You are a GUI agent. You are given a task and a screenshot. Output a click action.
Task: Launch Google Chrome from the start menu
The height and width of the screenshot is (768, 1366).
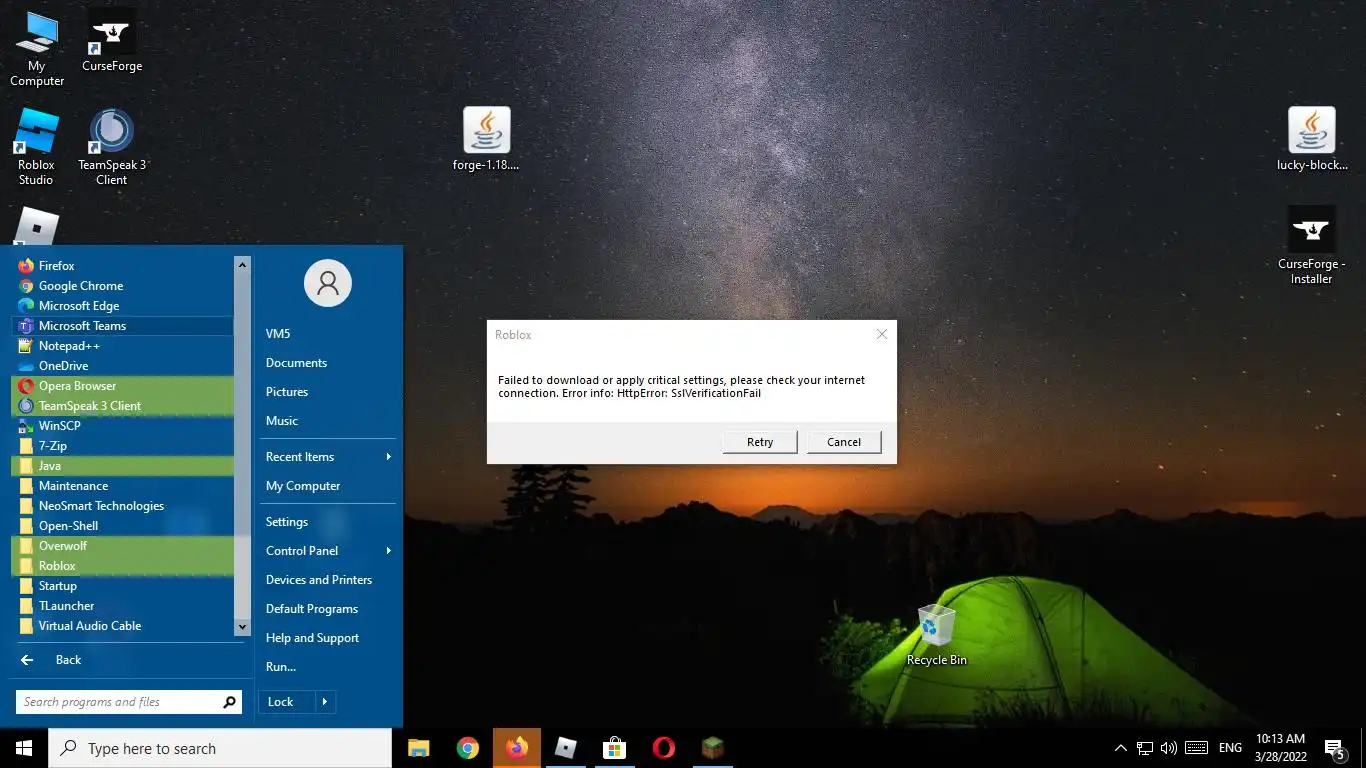pyautogui.click(x=123, y=286)
